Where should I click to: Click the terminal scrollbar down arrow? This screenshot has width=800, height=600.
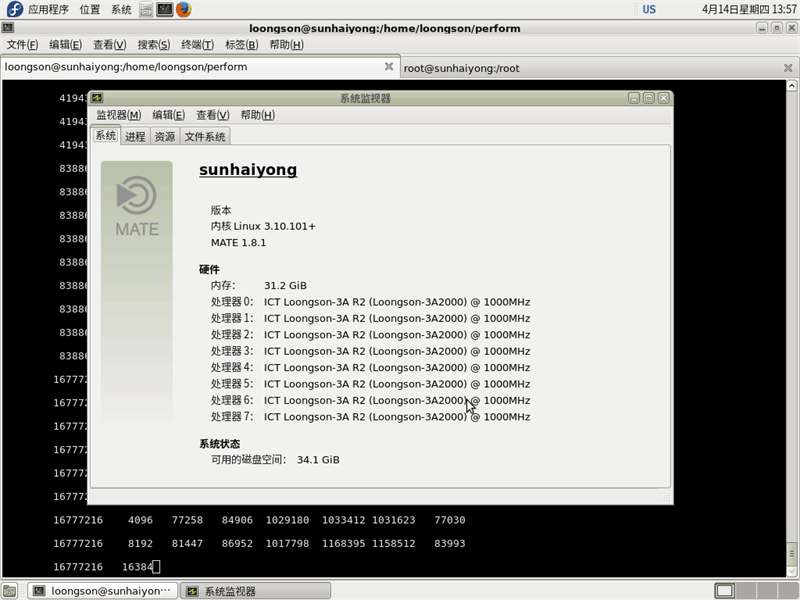click(792, 571)
